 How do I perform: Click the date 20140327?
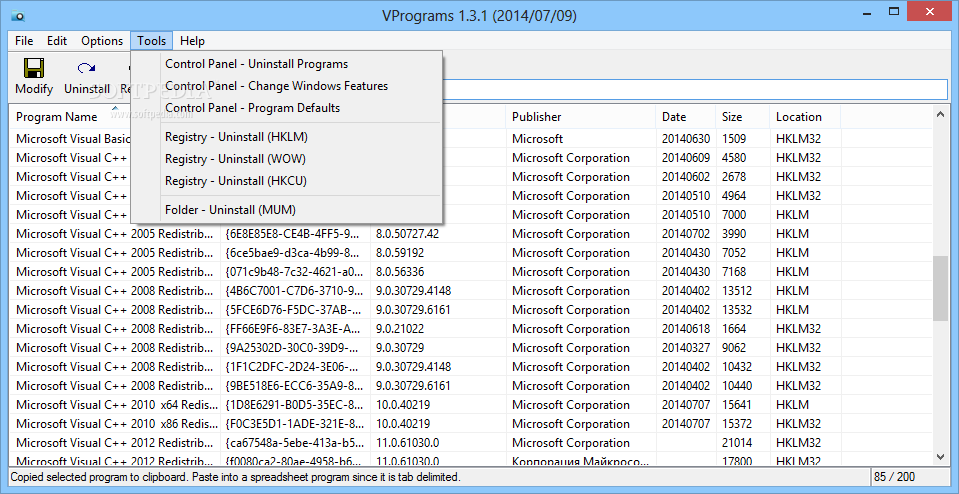point(686,347)
